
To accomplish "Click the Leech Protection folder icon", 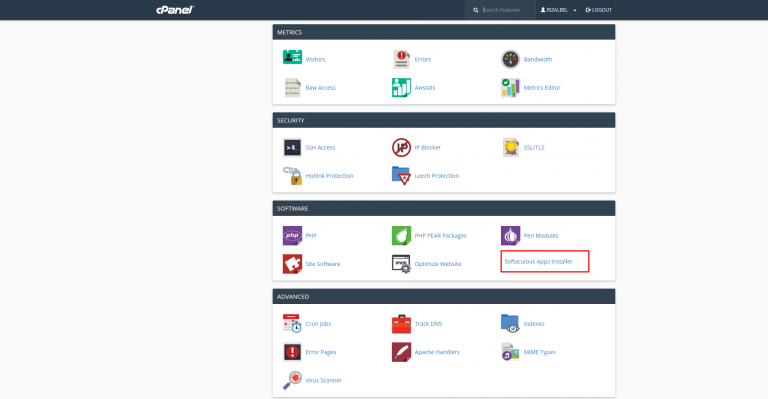I will [401, 176].
